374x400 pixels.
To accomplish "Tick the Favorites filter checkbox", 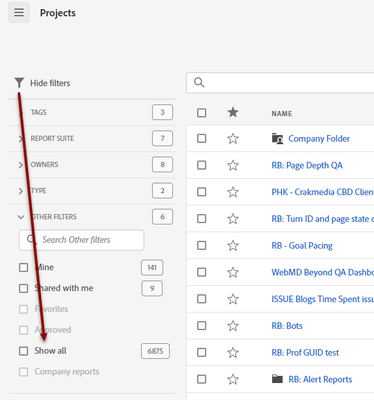I will point(24,309).
